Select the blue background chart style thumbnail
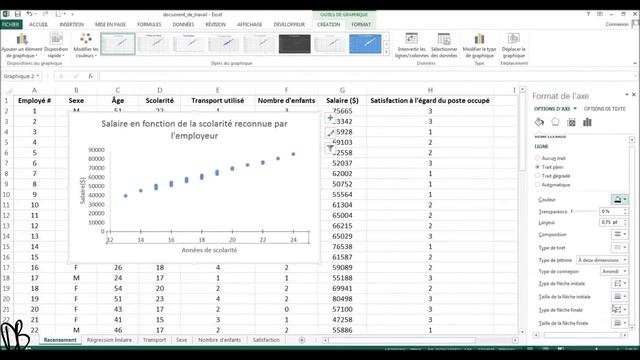640x360 pixels. 365,44
